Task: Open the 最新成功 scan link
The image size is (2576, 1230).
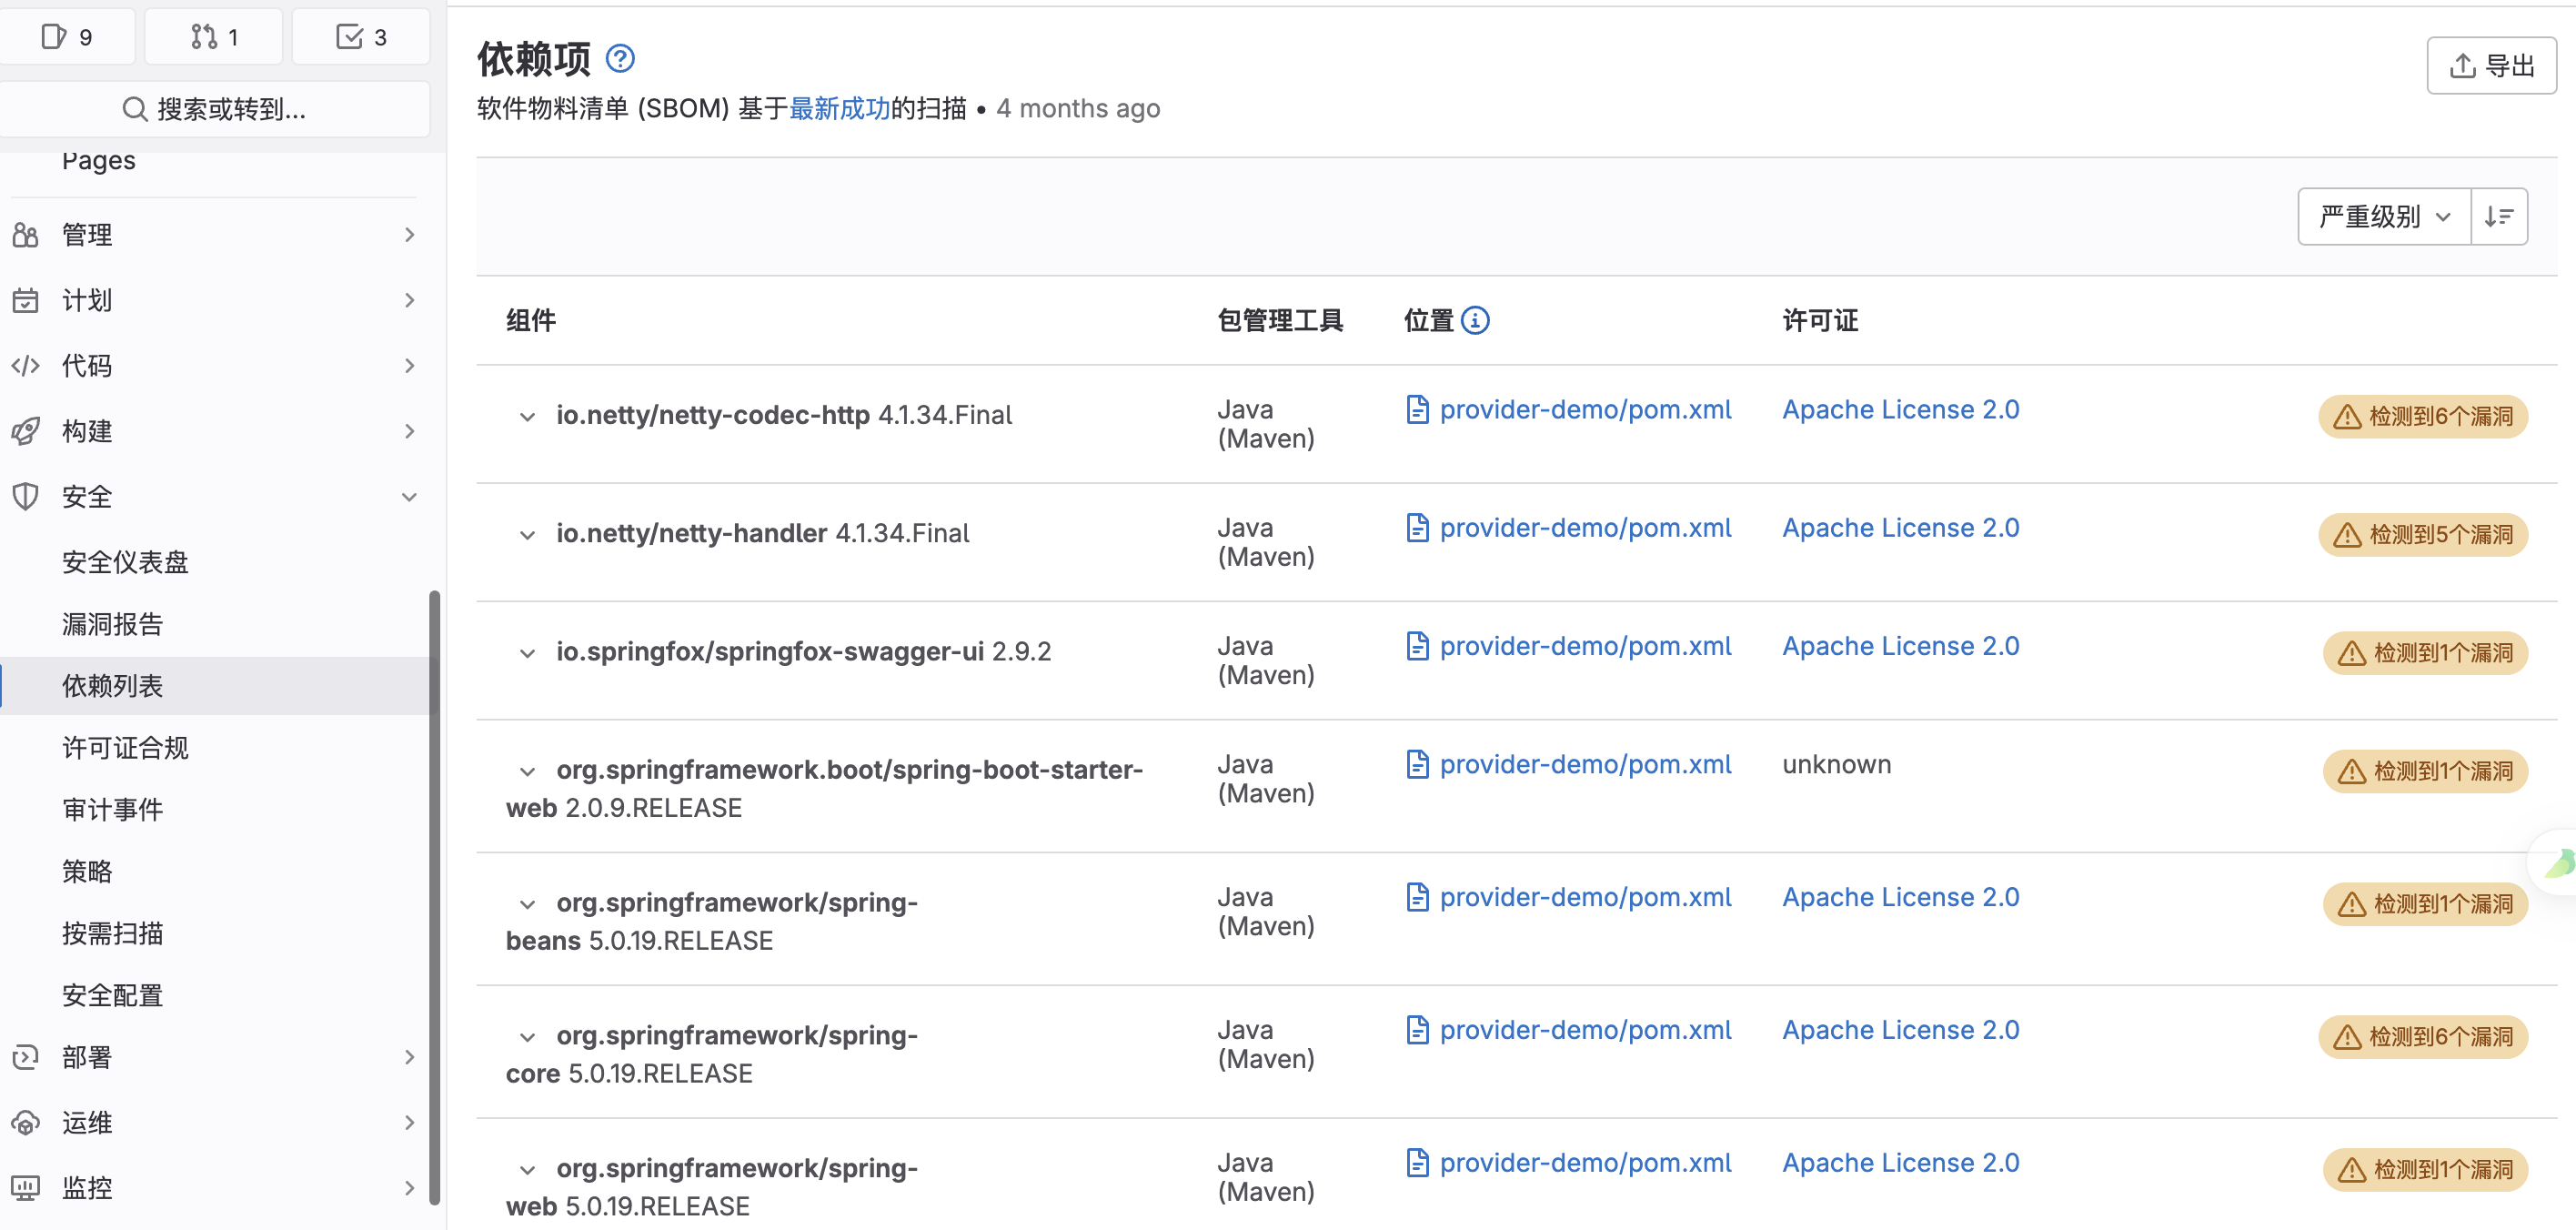Action: tap(840, 108)
